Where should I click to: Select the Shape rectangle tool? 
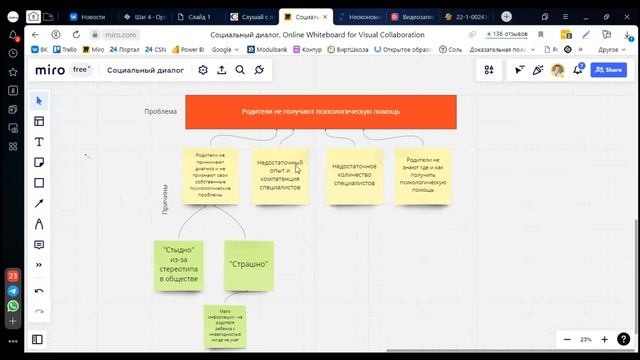point(39,182)
